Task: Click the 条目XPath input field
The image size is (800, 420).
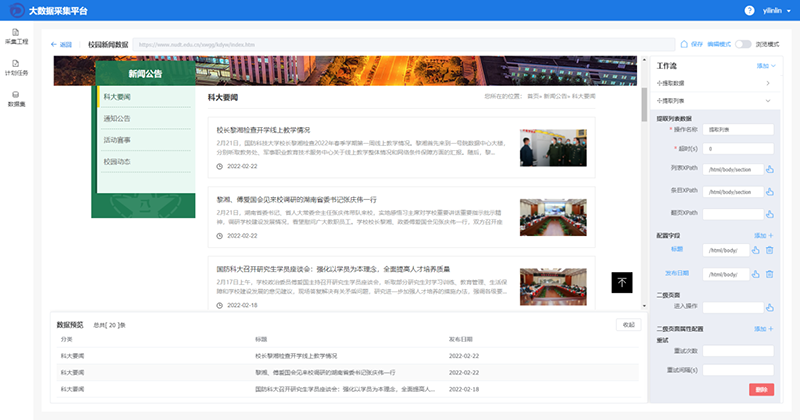Action: point(733,192)
